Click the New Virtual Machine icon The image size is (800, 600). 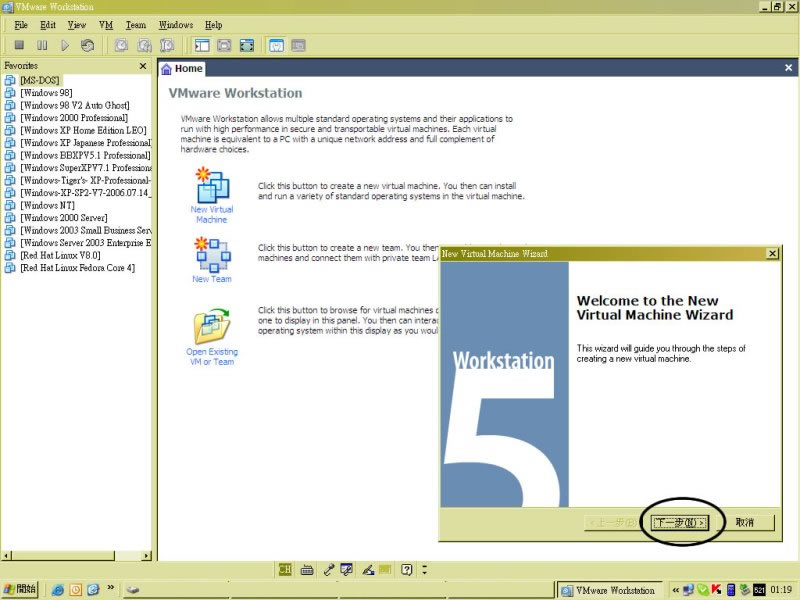212,185
